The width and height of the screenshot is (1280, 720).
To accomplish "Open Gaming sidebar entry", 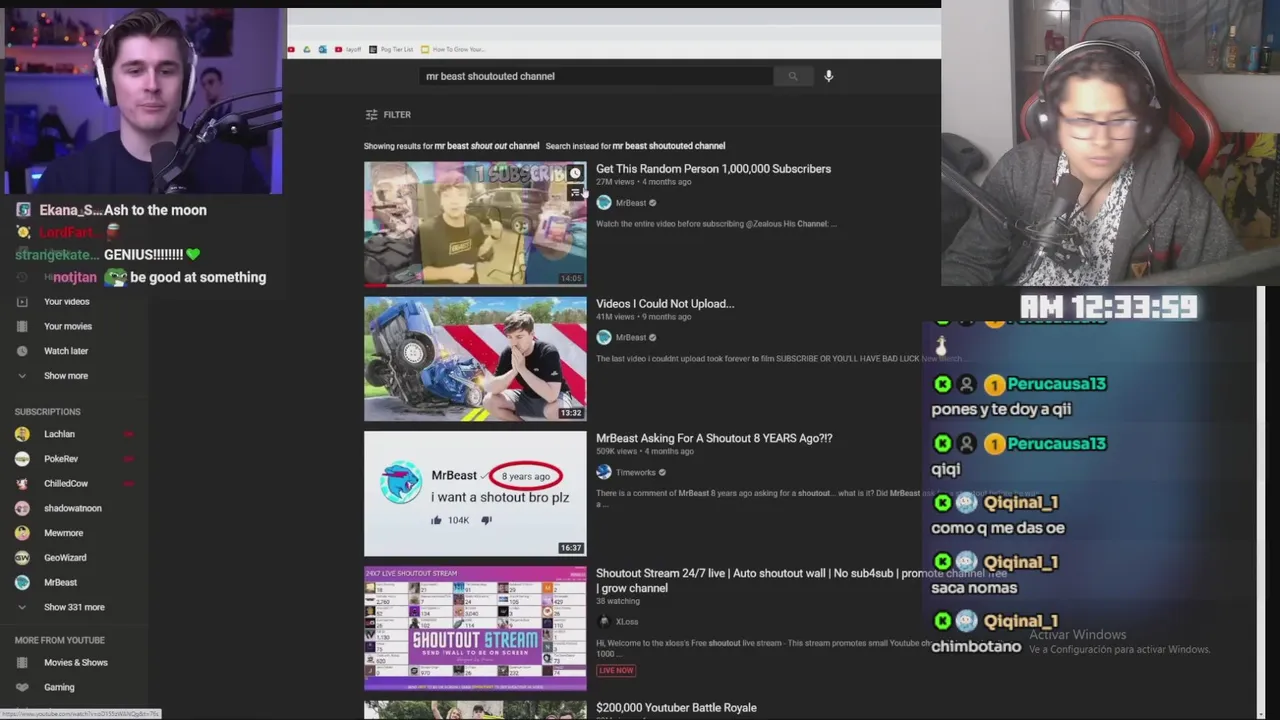I will pyautogui.click(x=59, y=687).
